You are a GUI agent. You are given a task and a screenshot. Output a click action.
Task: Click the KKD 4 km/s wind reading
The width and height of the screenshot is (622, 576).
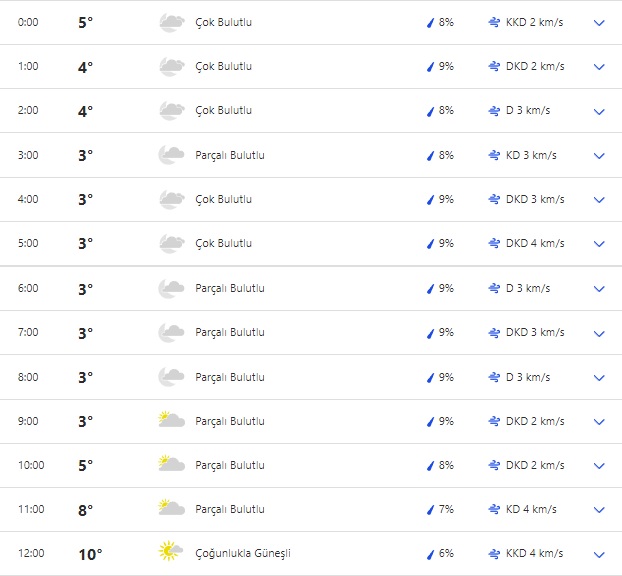534,553
